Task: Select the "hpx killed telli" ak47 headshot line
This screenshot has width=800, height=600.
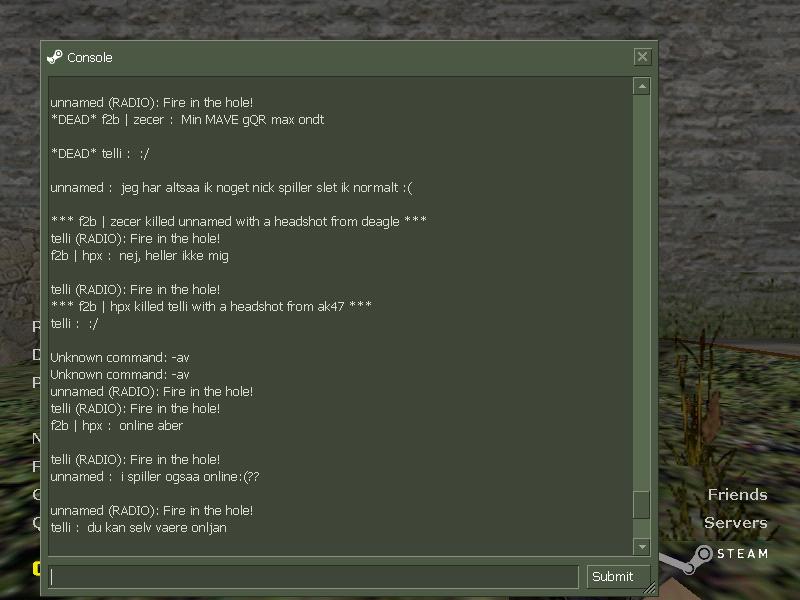Action: point(211,307)
